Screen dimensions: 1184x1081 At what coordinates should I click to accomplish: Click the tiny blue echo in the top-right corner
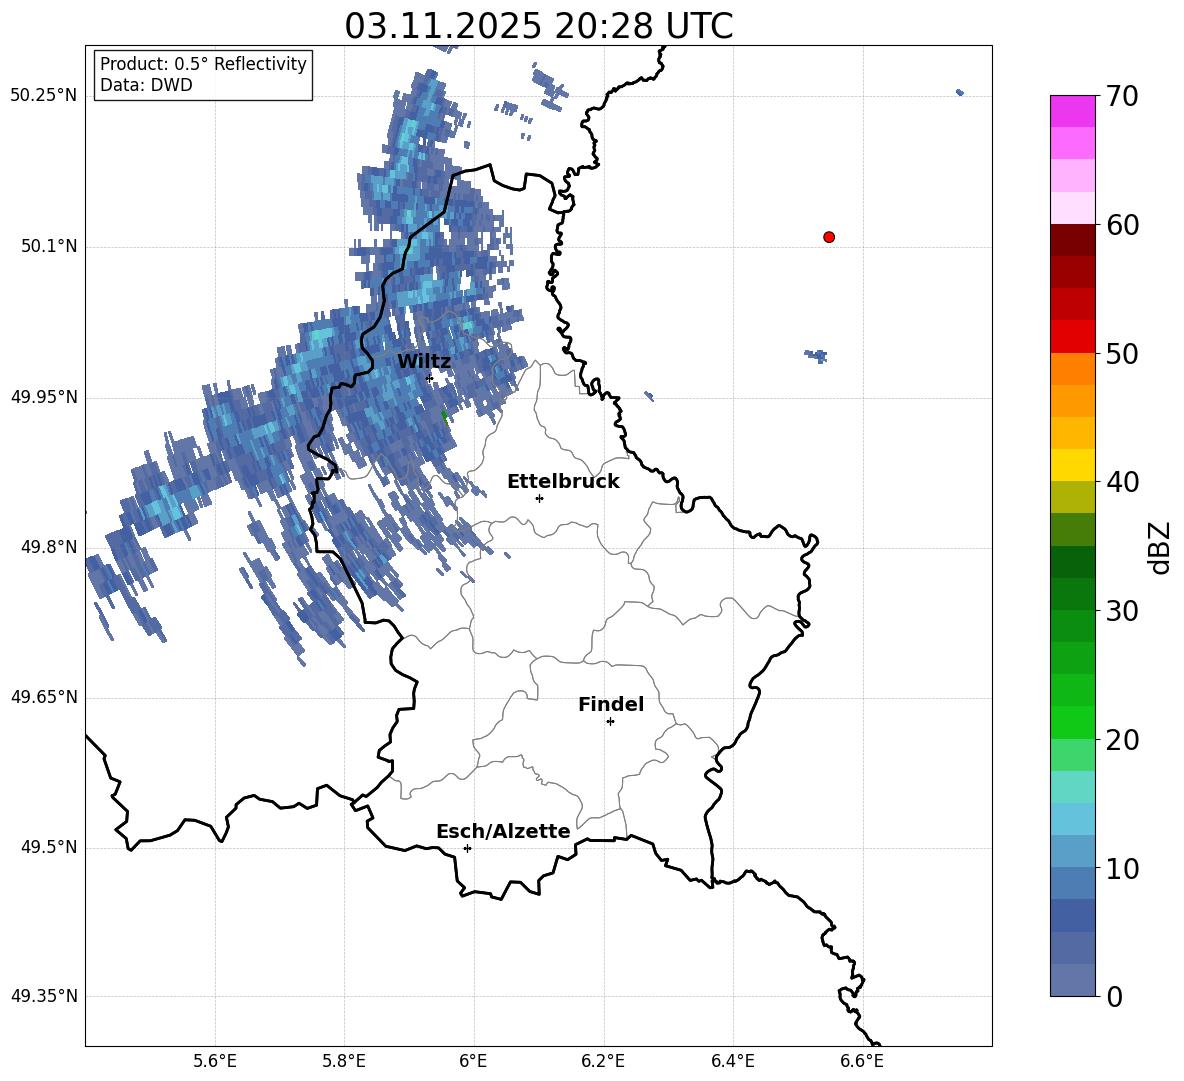click(960, 93)
